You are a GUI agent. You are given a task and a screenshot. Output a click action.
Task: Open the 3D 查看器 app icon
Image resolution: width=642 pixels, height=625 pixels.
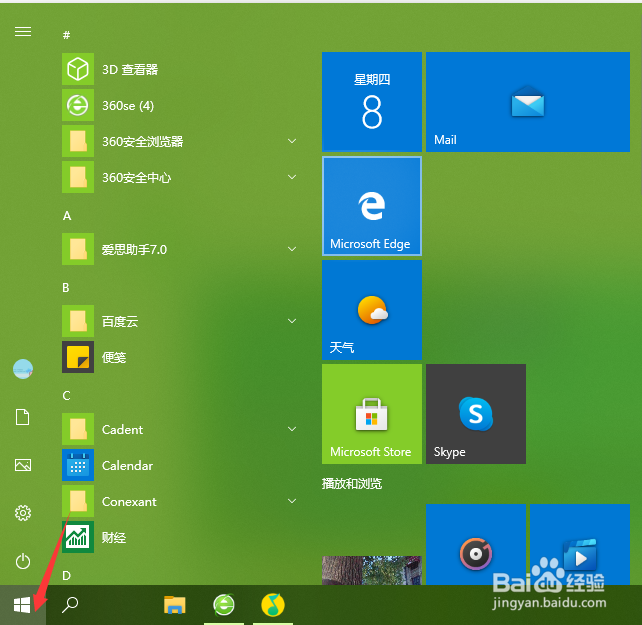(x=78, y=69)
